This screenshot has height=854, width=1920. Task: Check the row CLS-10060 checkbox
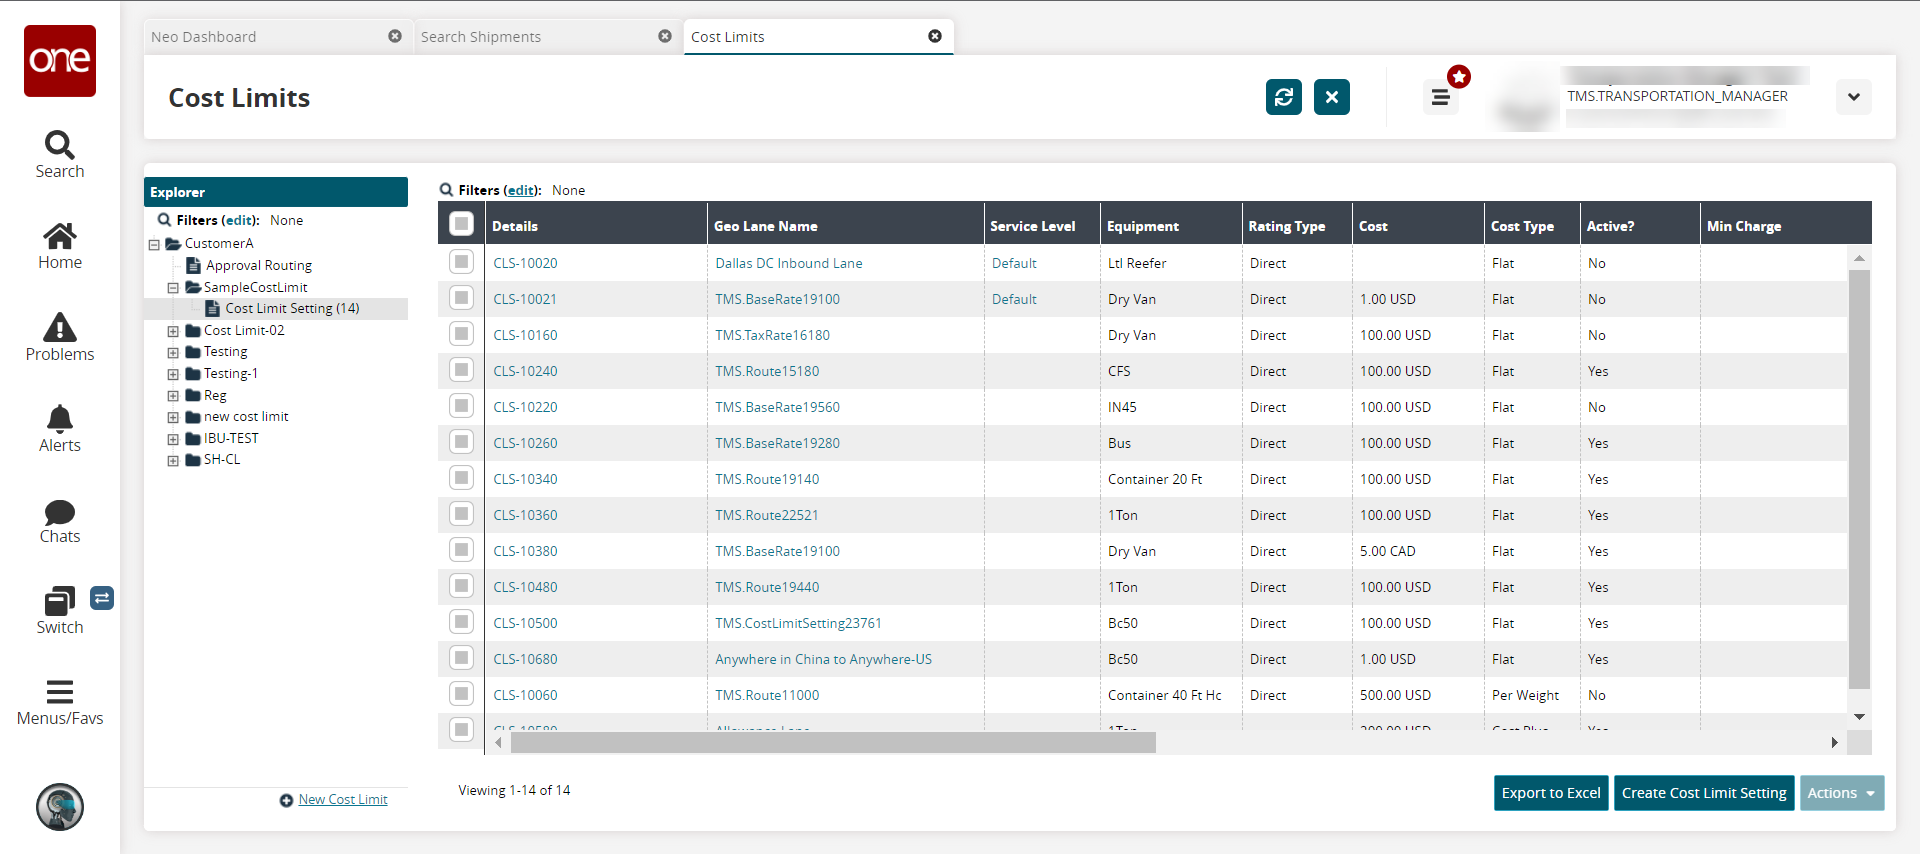click(x=461, y=694)
